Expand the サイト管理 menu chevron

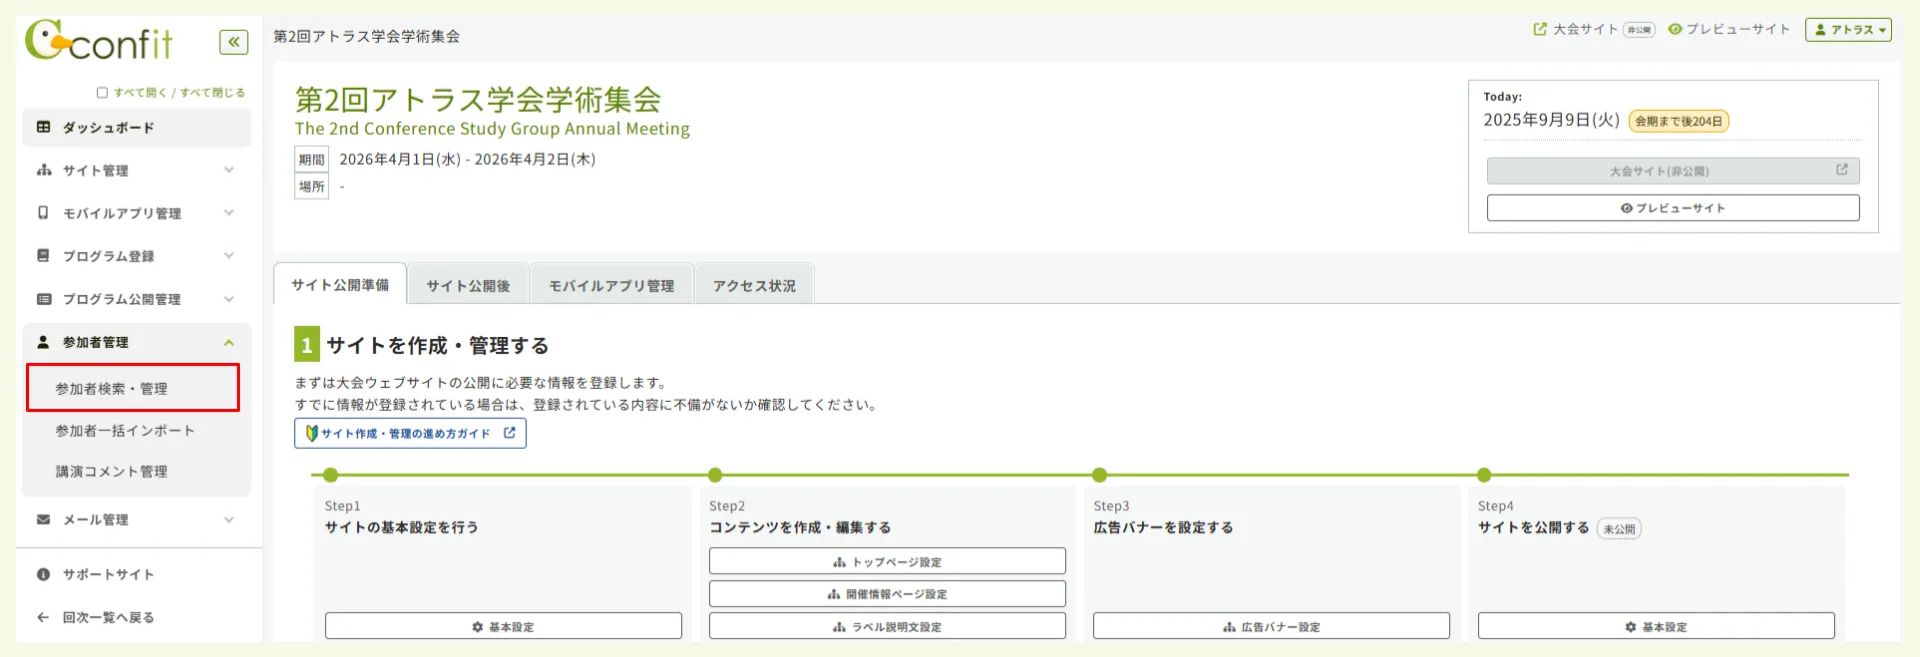pos(229,170)
